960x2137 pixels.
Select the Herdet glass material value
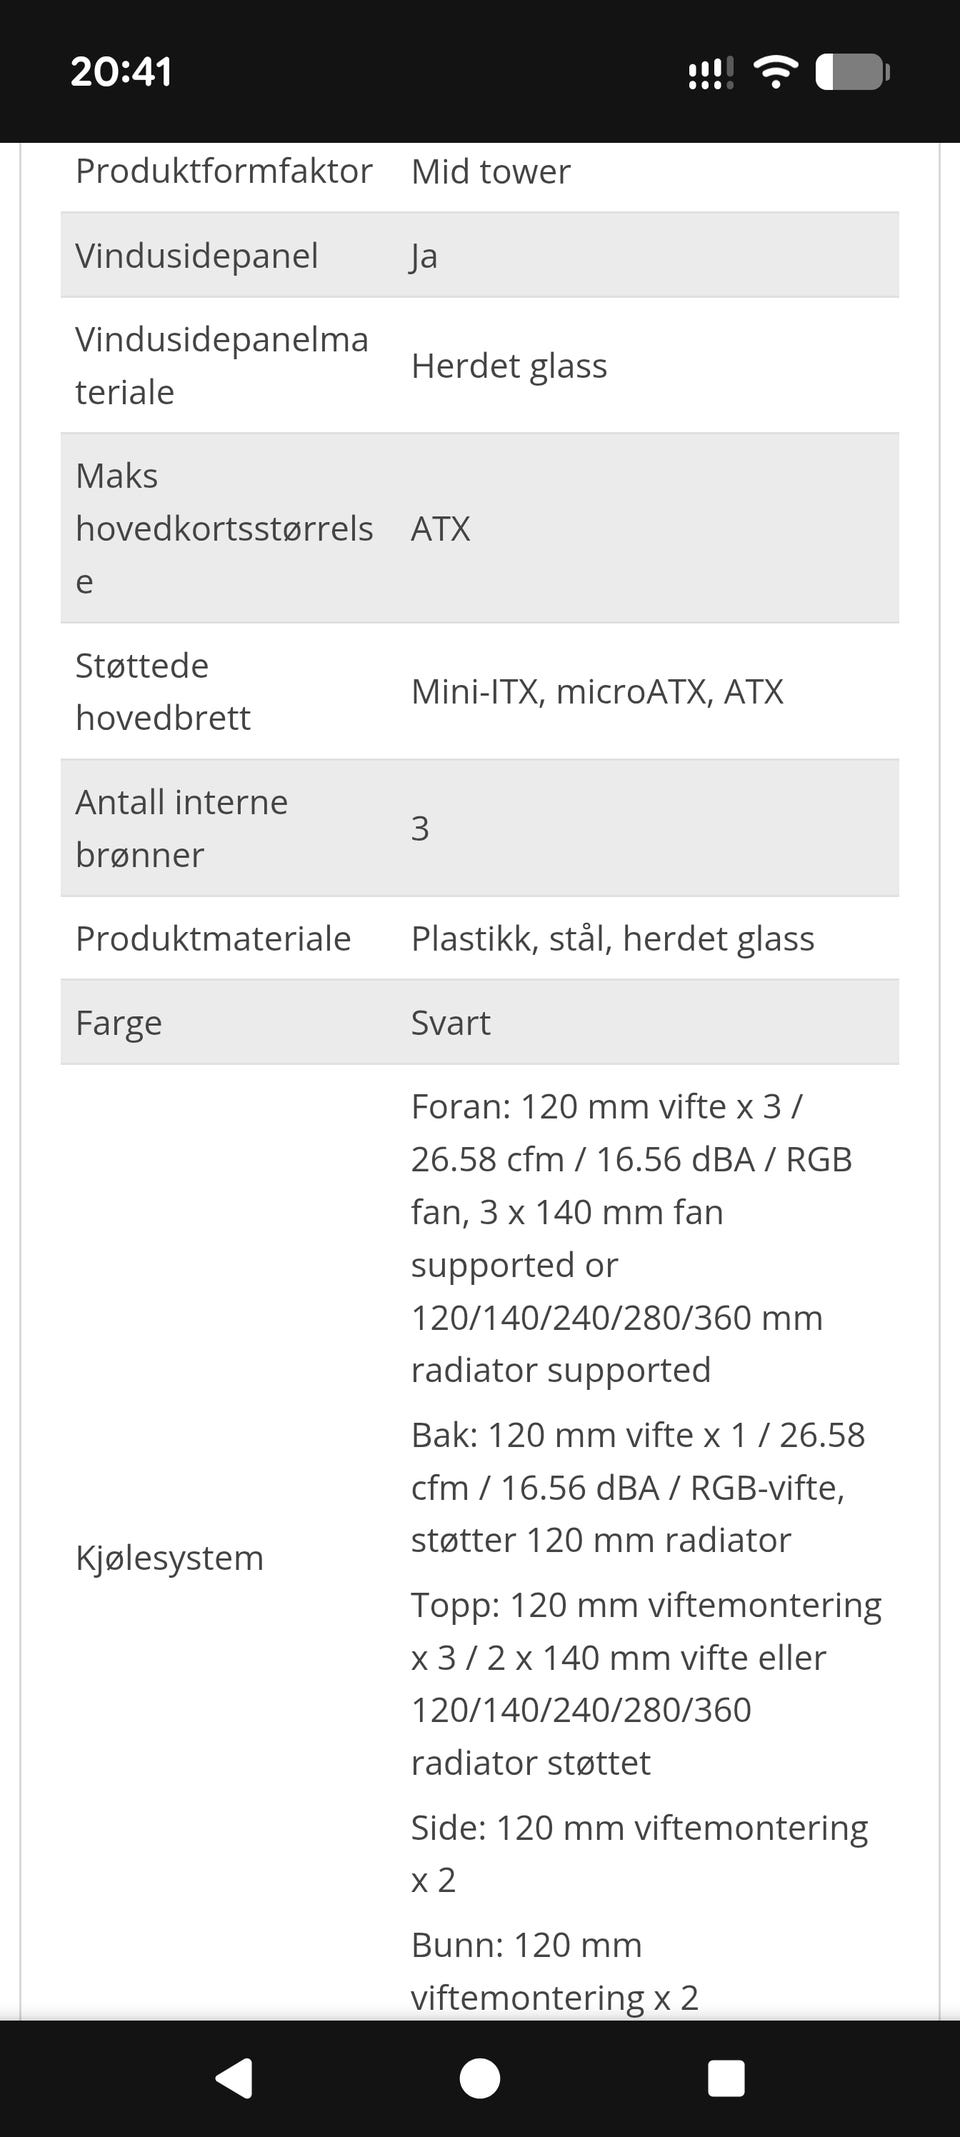509,366
